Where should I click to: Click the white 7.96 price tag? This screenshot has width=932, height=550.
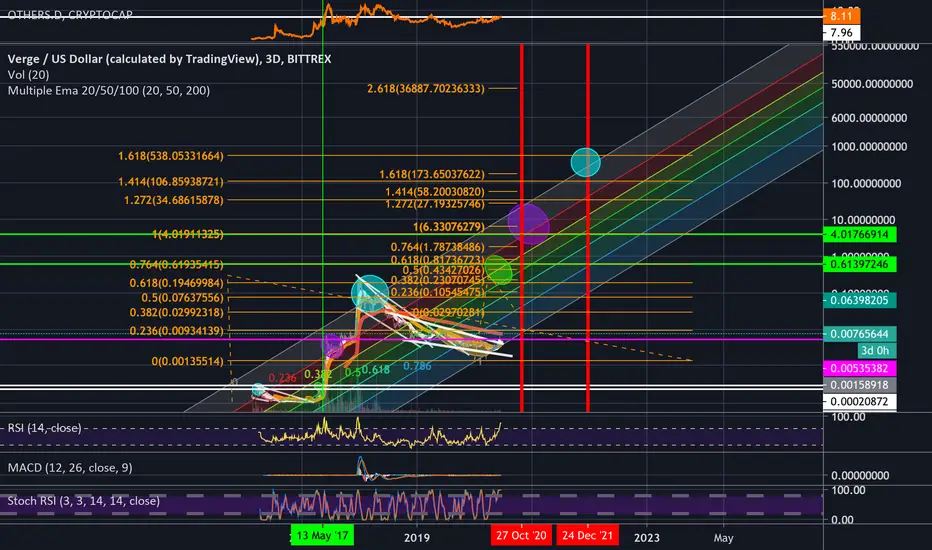click(842, 33)
